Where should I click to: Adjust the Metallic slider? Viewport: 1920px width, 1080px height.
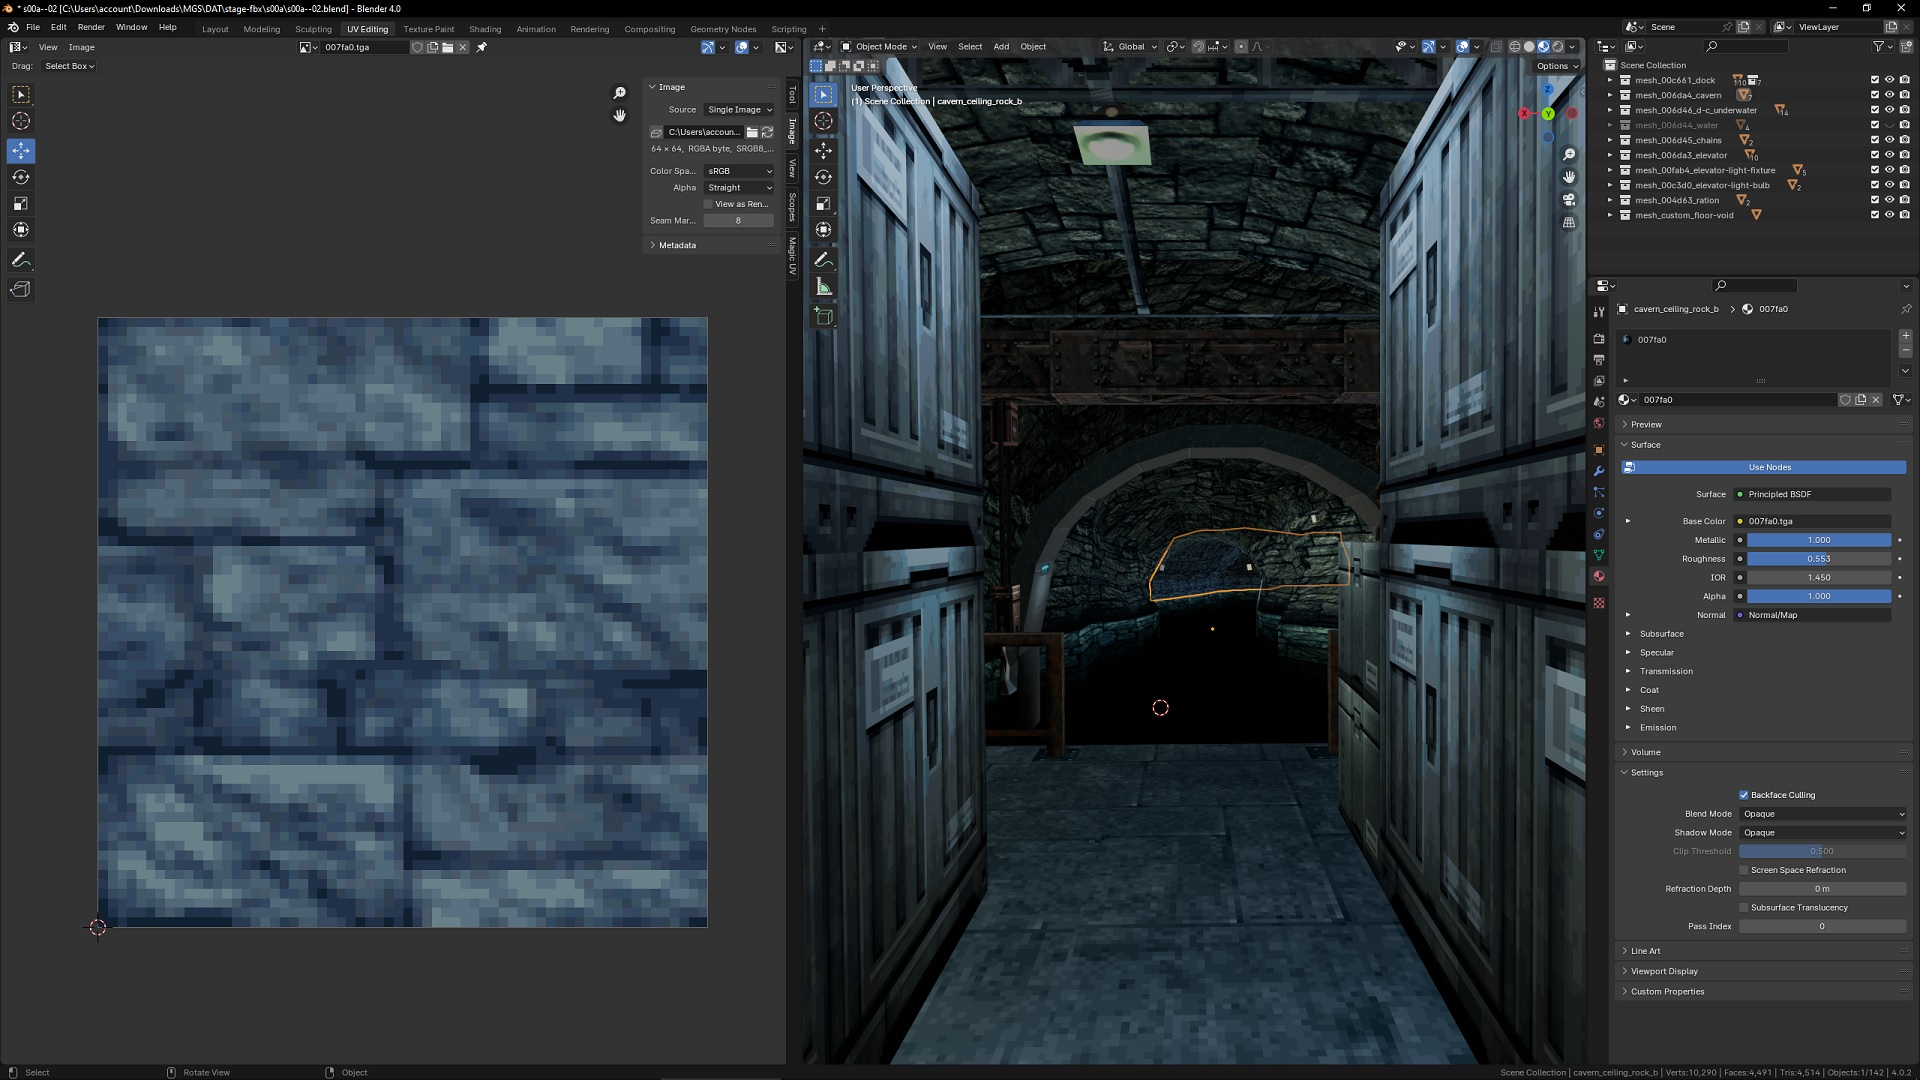1819,540
